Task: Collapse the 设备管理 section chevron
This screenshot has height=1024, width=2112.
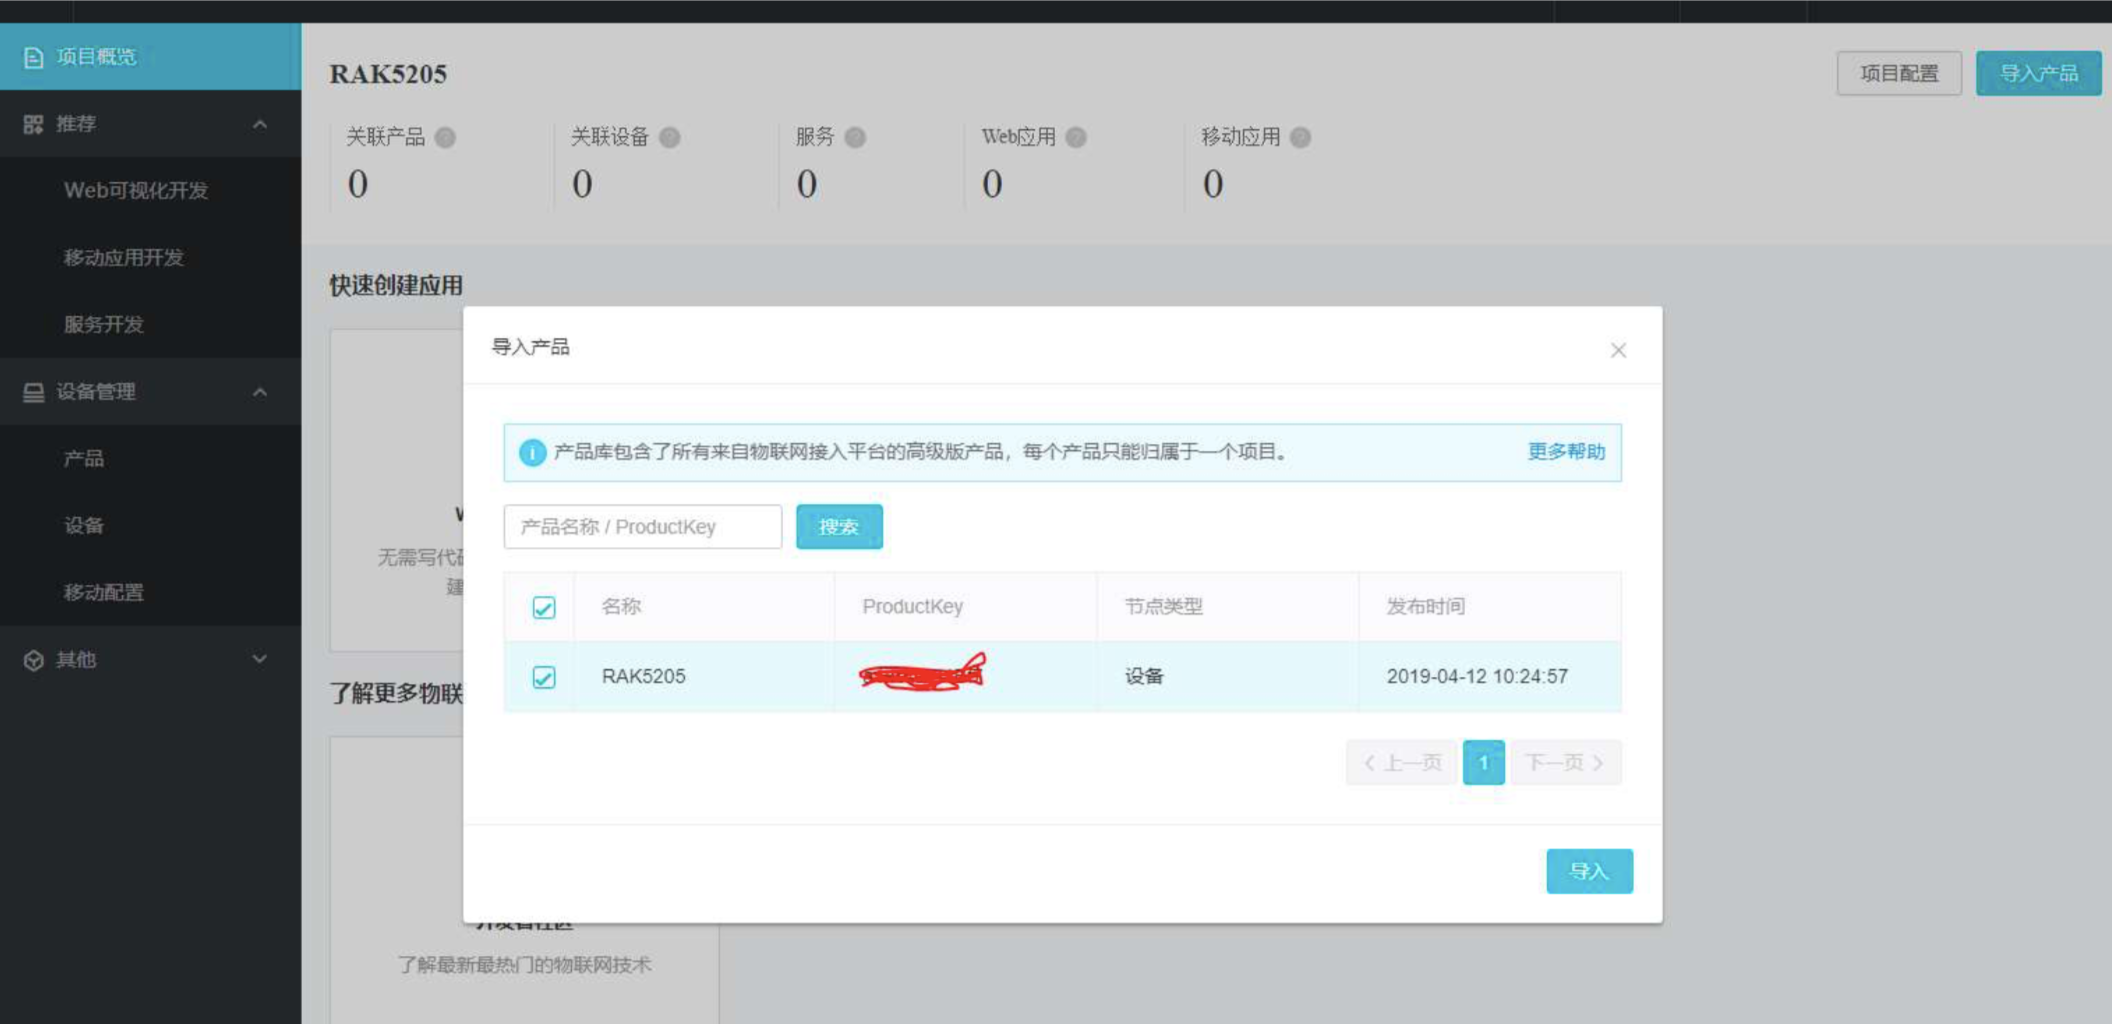Action: click(x=261, y=391)
